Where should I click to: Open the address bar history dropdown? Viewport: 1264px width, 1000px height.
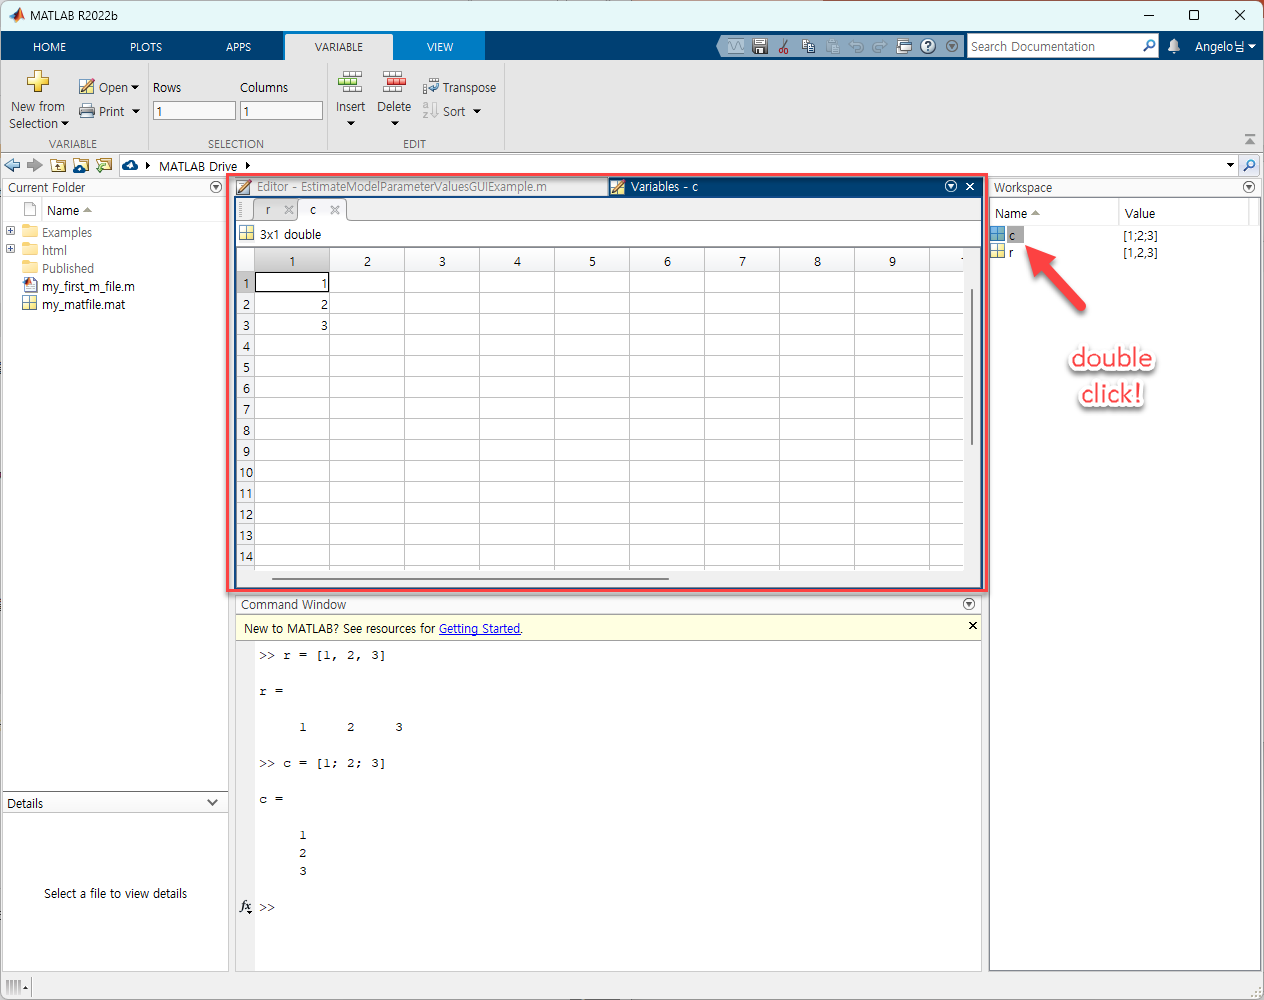[x=1230, y=165]
